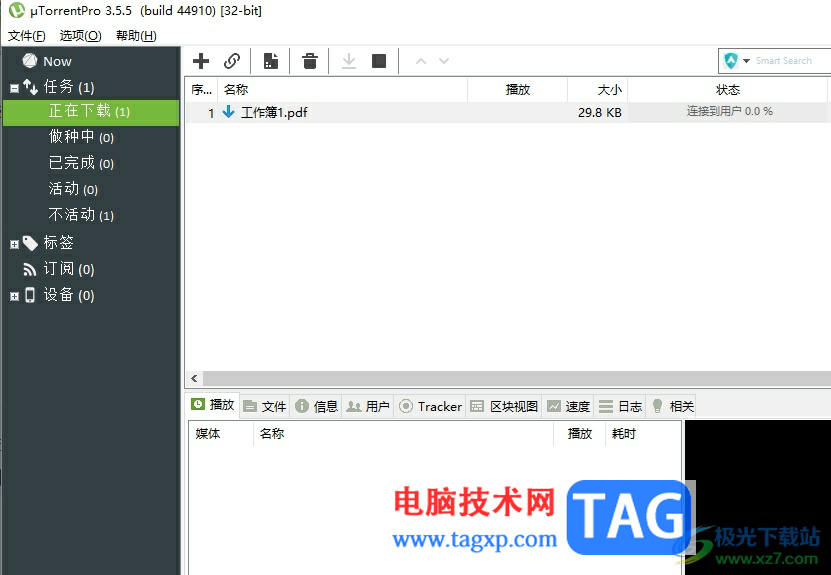This screenshot has height=575, width=831.
Task: Click blue download arrow of 工作簿1.pdf
Action: (x=228, y=112)
